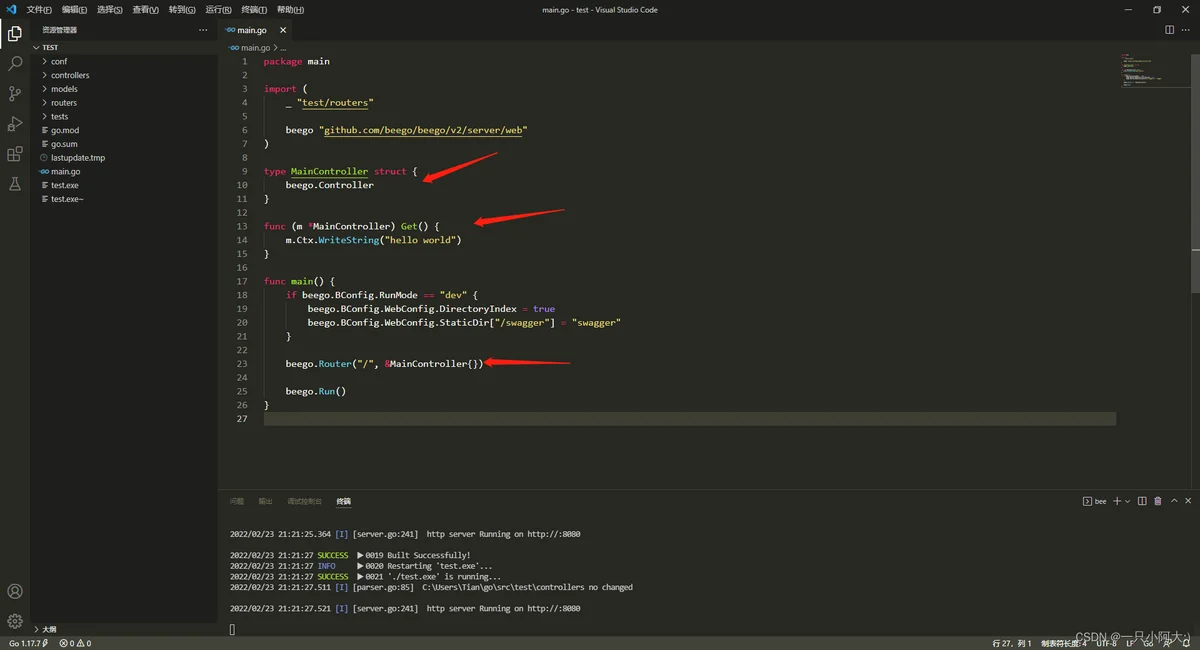The height and width of the screenshot is (650, 1200).
Task: Place cursor on empty line 27
Action: coord(690,419)
